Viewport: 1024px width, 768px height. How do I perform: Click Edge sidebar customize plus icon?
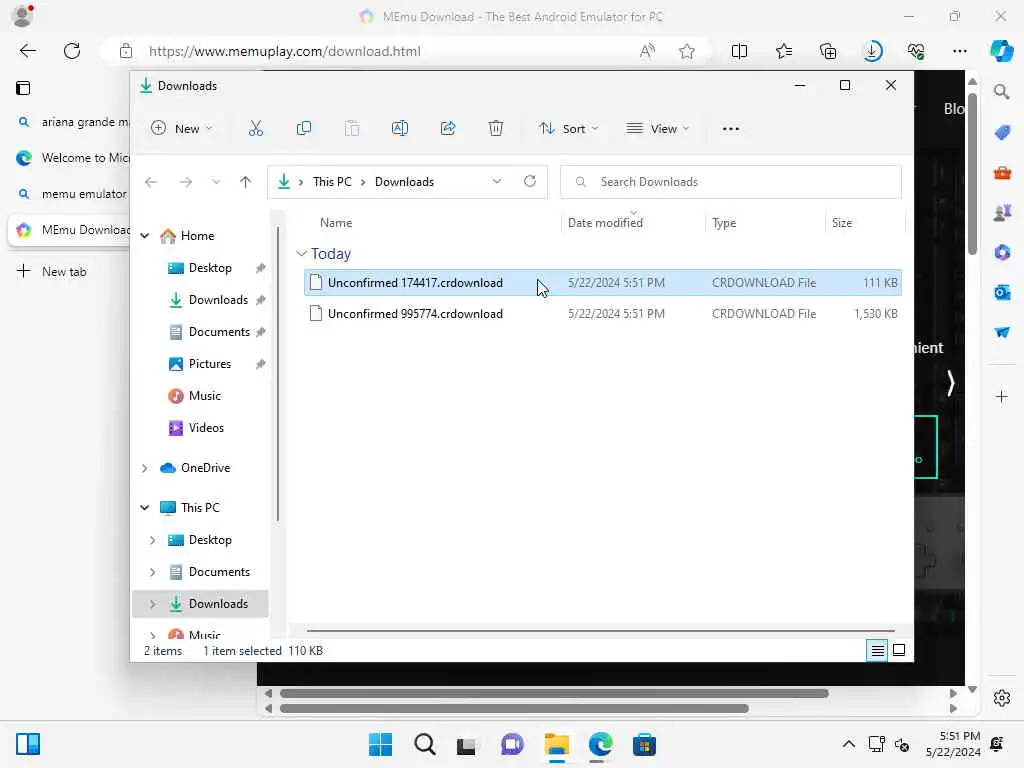[x=1002, y=396]
